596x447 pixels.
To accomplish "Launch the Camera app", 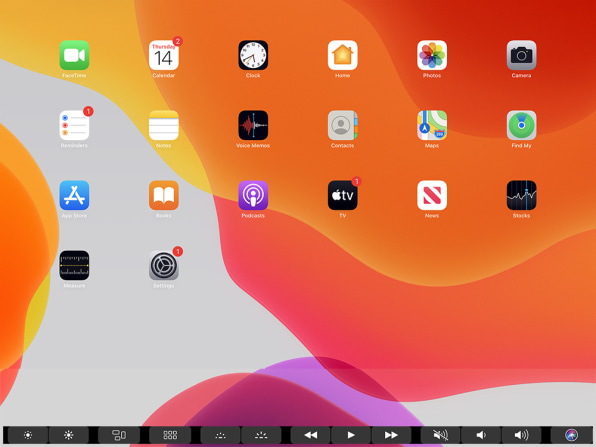I will [x=522, y=55].
